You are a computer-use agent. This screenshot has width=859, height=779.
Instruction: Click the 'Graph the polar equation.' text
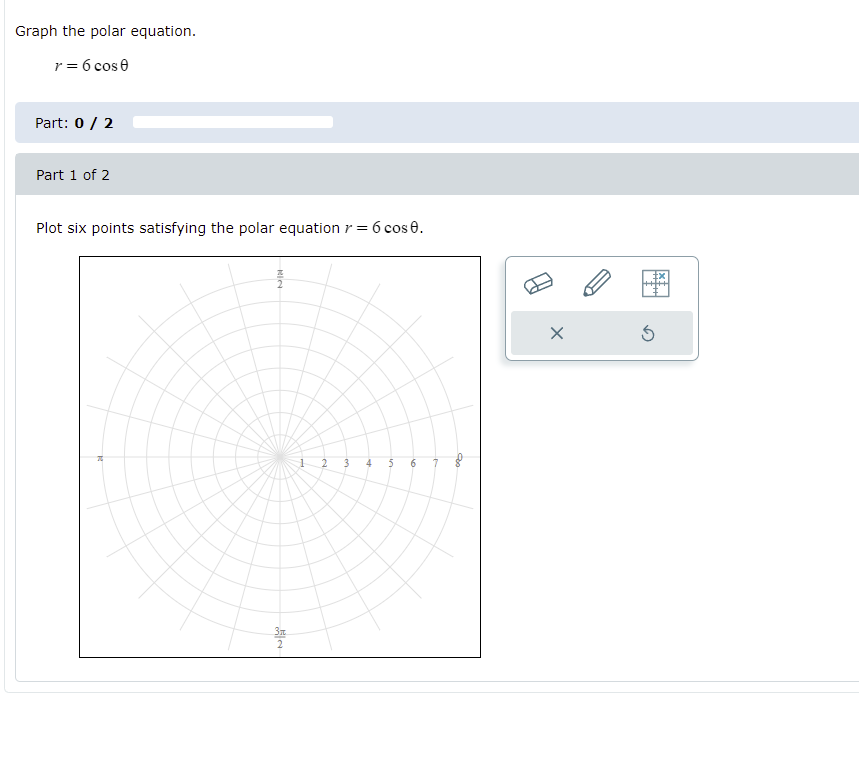pos(105,31)
